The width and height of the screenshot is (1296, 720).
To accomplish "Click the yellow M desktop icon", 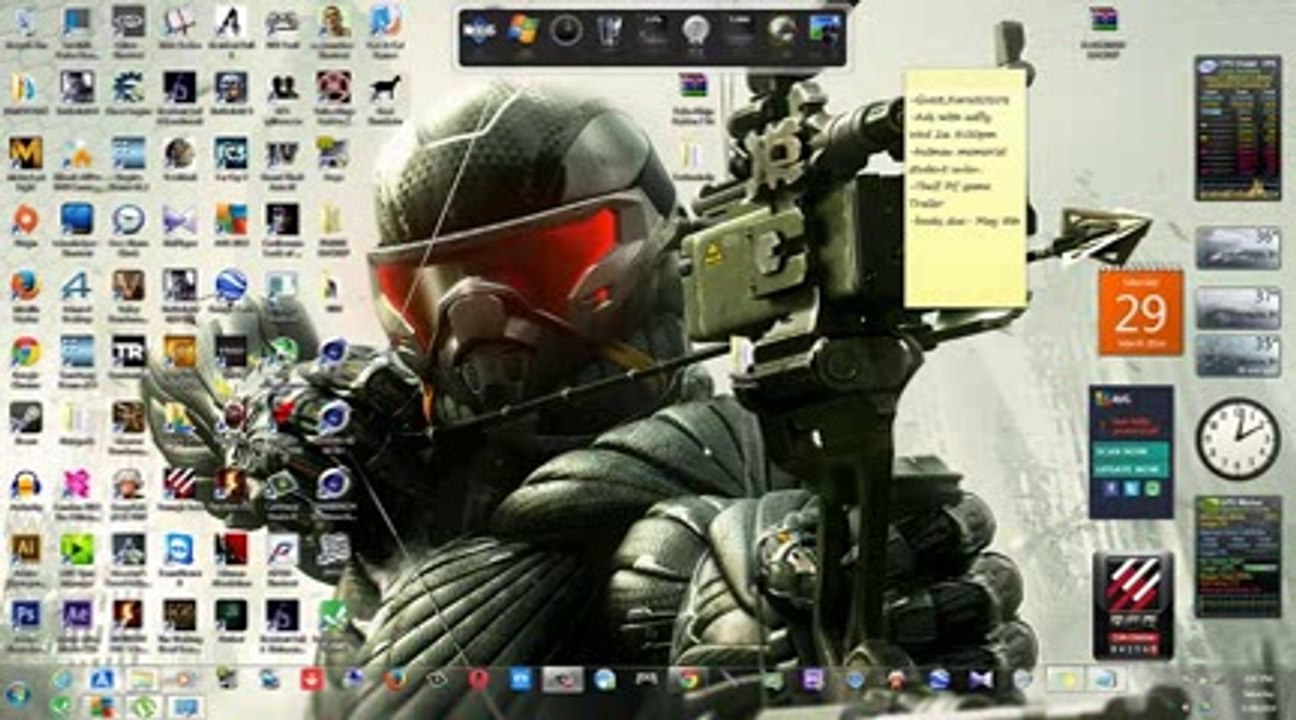I will point(25,152).
